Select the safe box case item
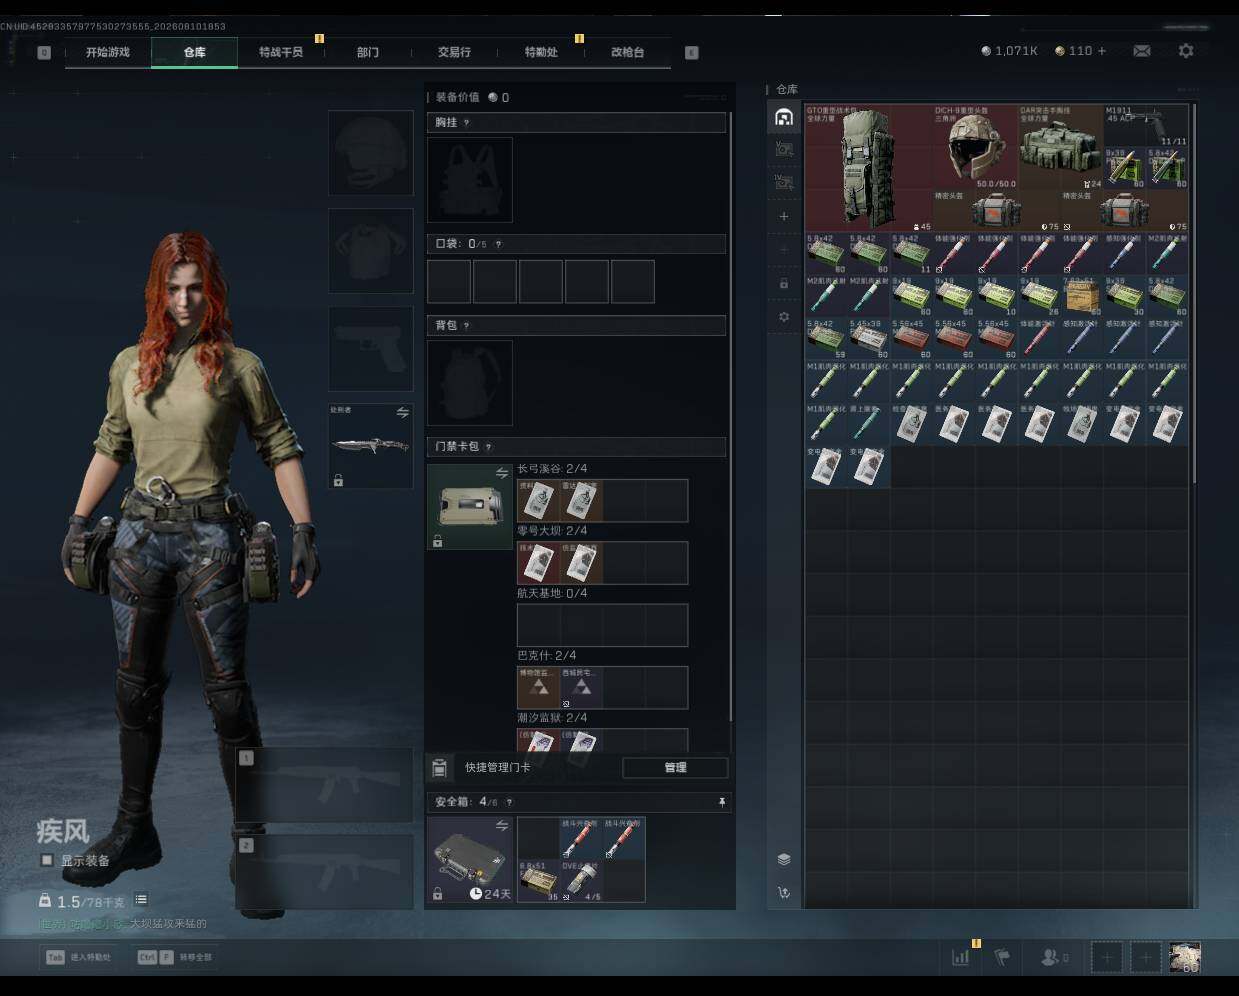Viewport: 1239px width, 996px height. click(470, 859)
